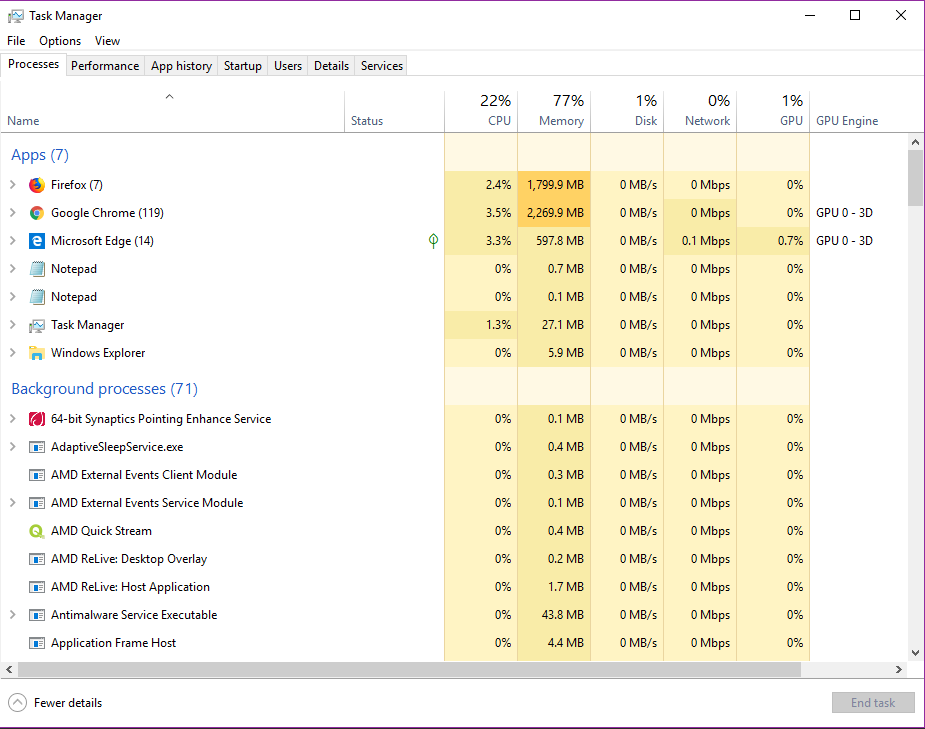Click the Firefox icon in Apps list
Viewport: 925px width, 729px height.
click(37, 185)
